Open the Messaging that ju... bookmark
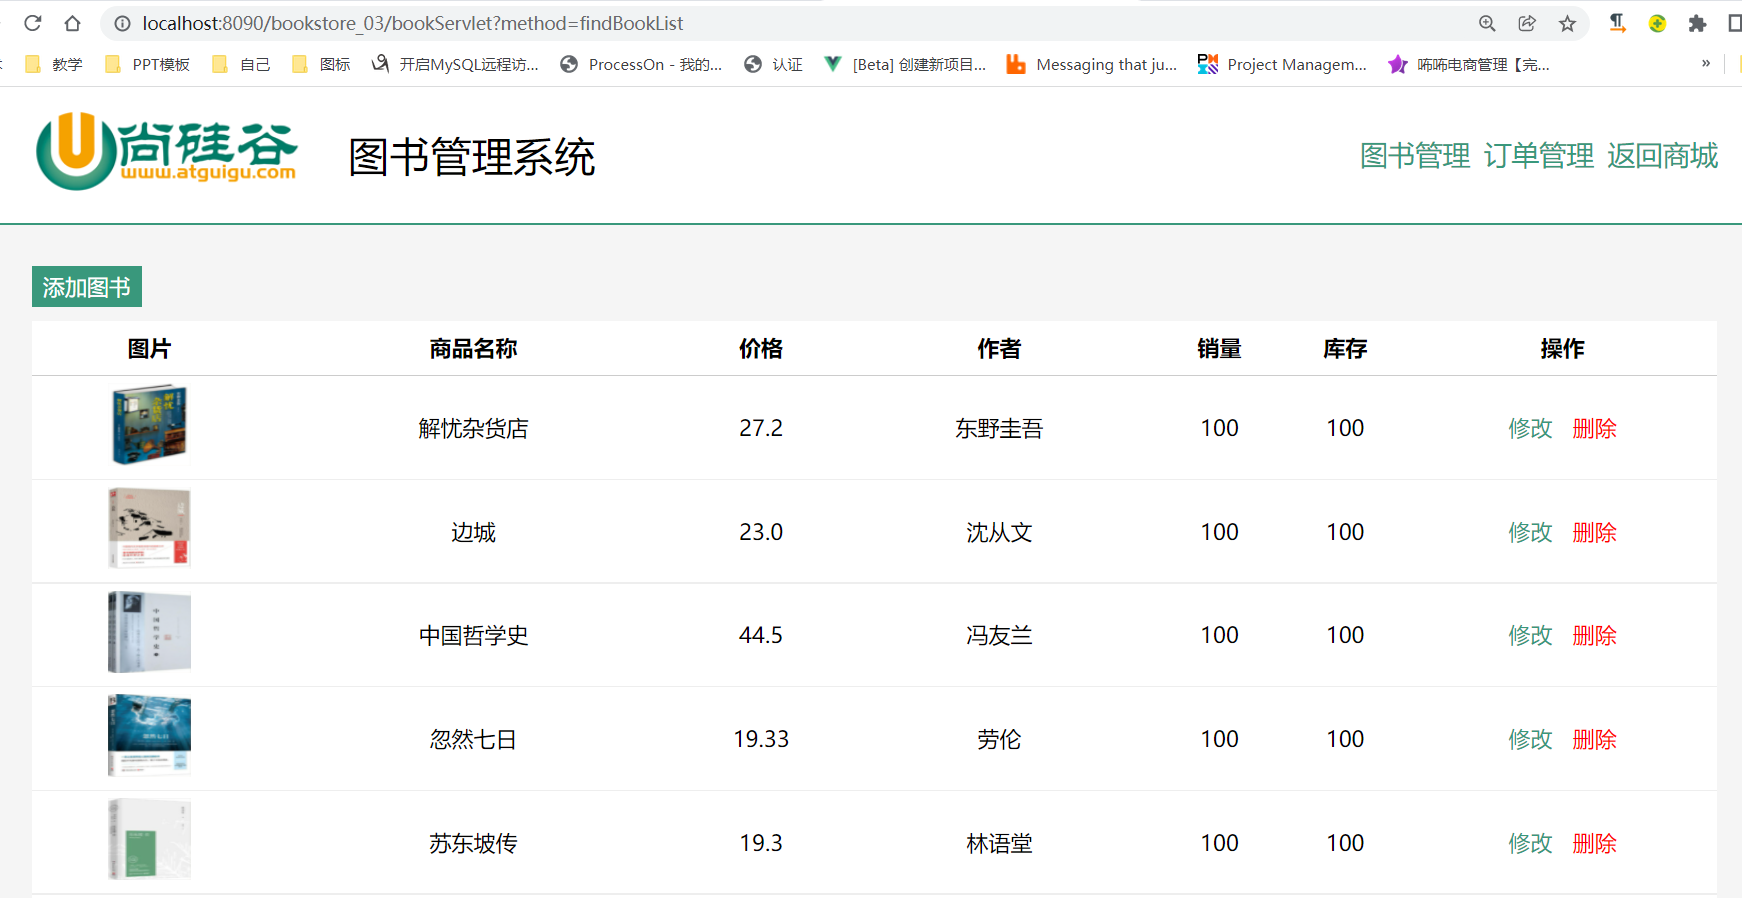Screen dimensions: 1742x898 1092,64
